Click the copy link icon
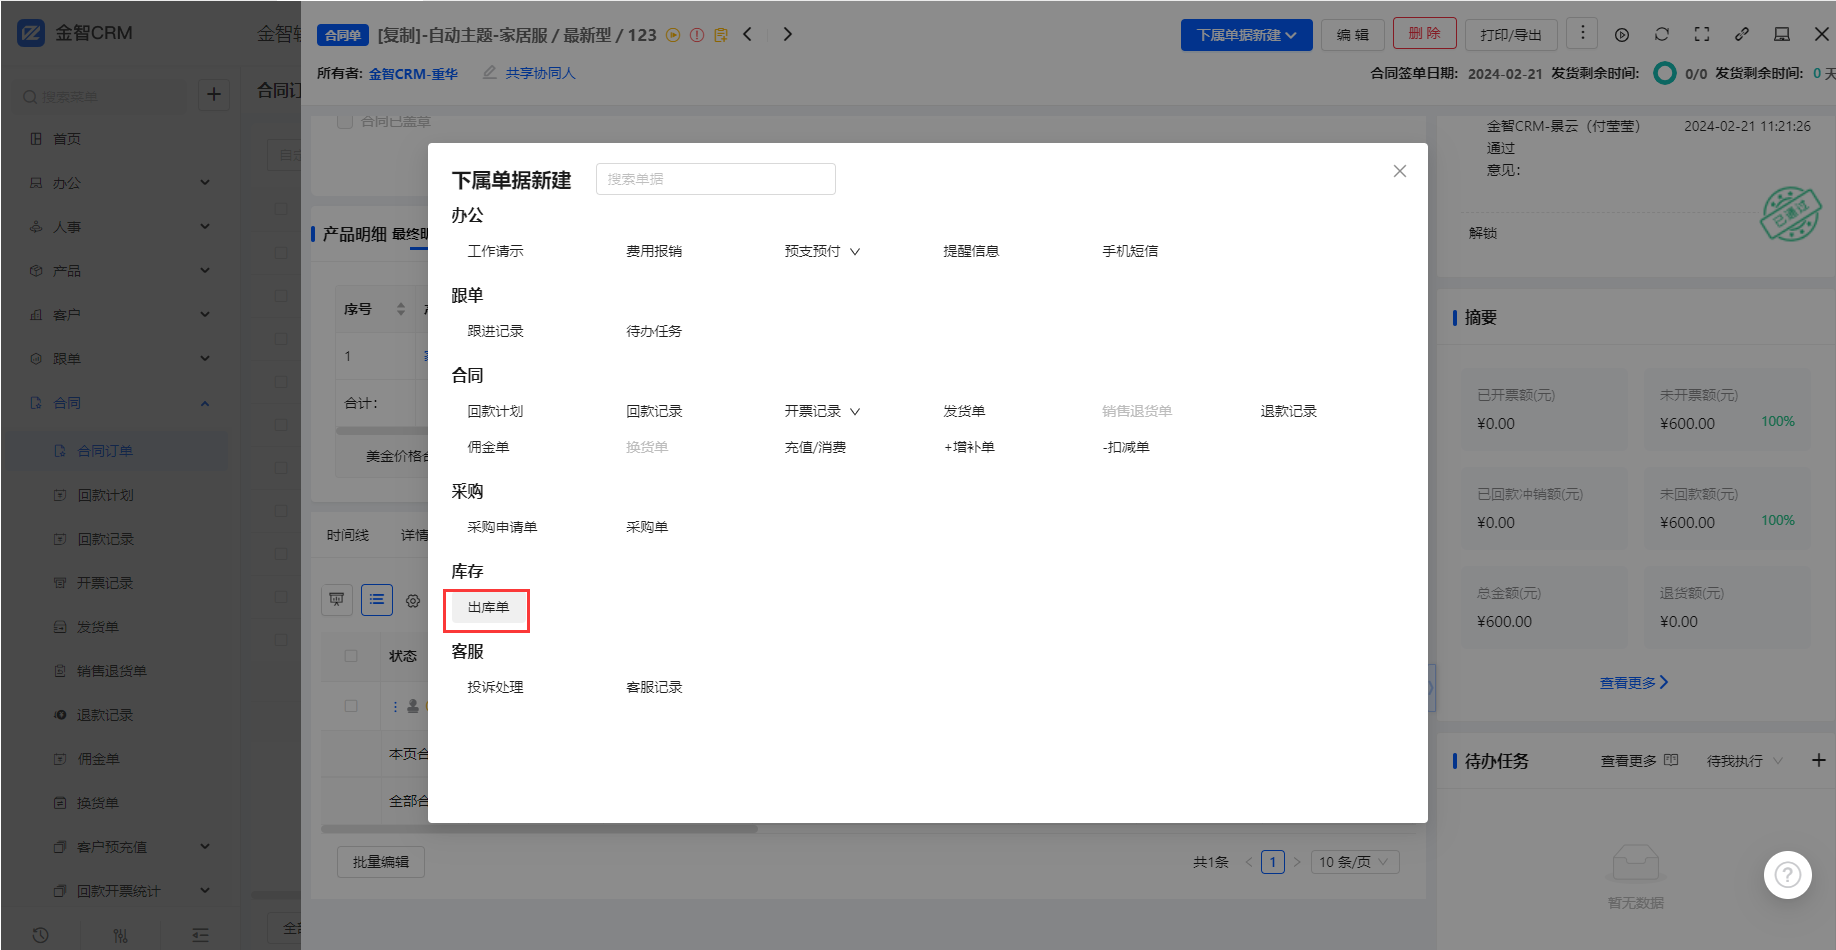Viewport: 1836px width, 950px height. [1742, 34]
